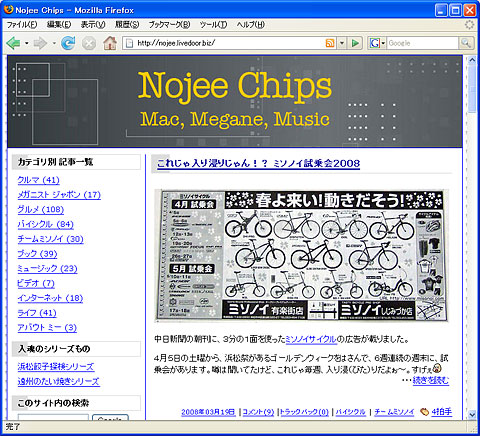This screenshot has height=436, width=480.
Task: Open the トラックバック(0) link
Action: coord(304,412)
